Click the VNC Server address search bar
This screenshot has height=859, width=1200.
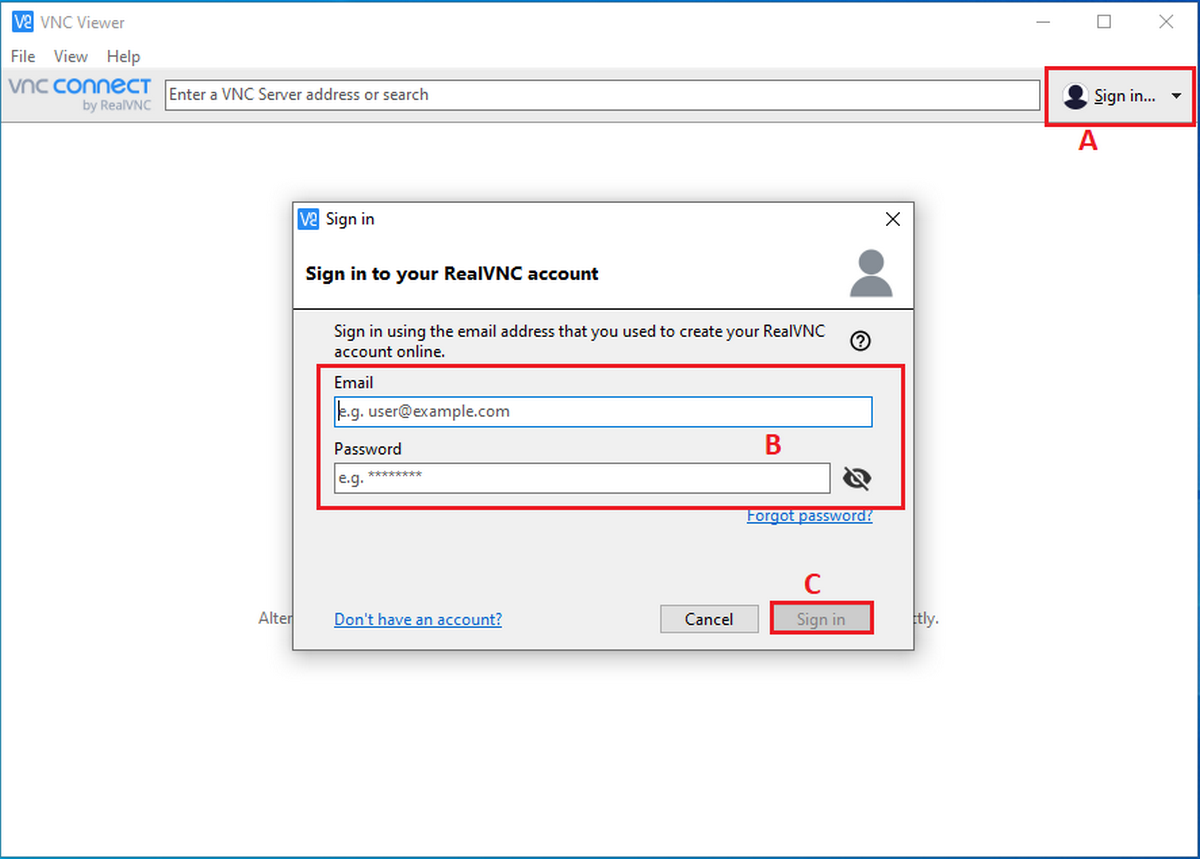[x=602, y=95]
